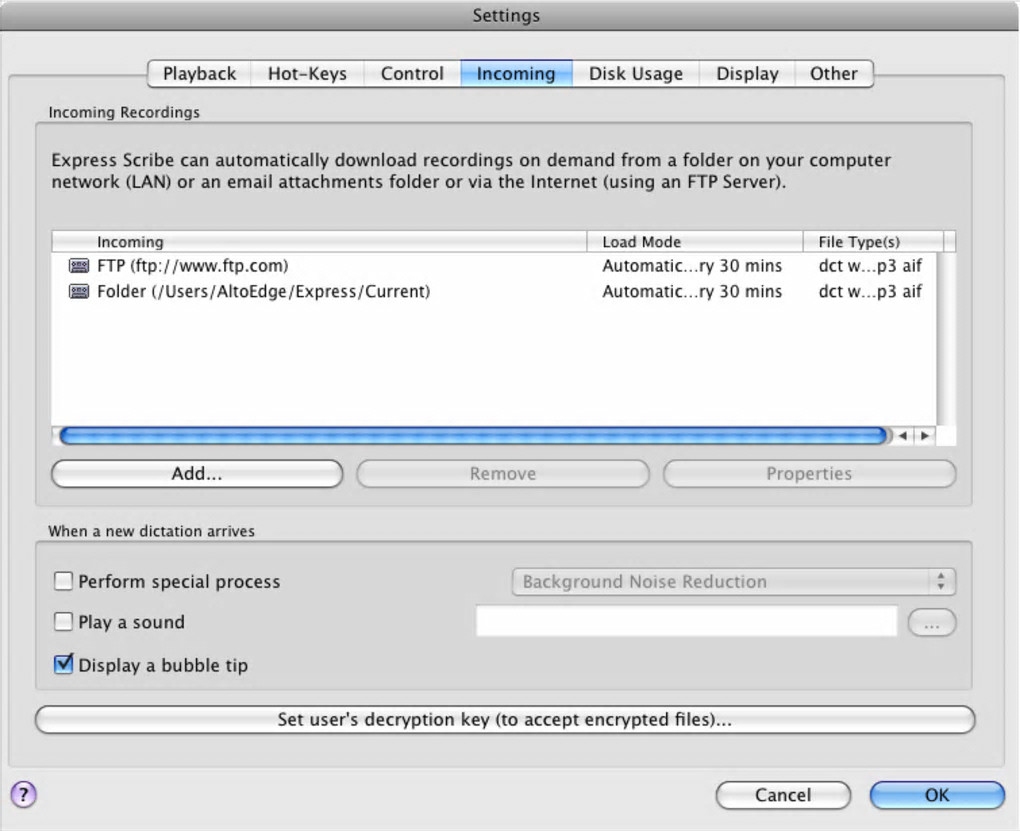Enable Play a sound checkbox
The image size is (1020, 831).
coord(63,621)
